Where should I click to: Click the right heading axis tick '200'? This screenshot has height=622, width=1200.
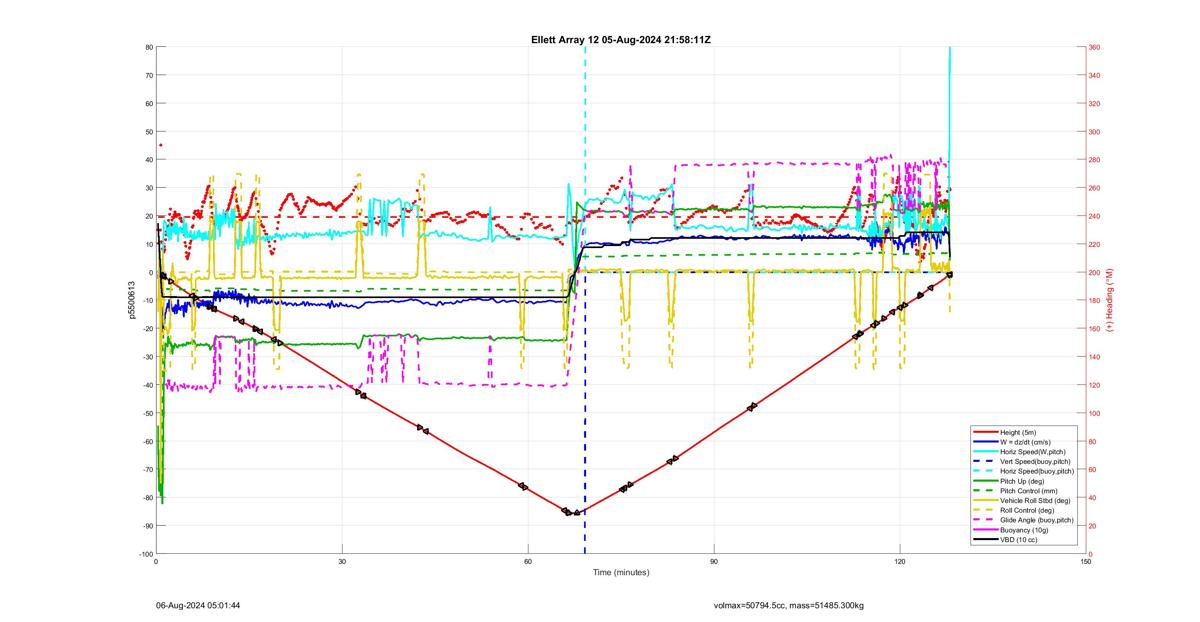coord(1094,272)
